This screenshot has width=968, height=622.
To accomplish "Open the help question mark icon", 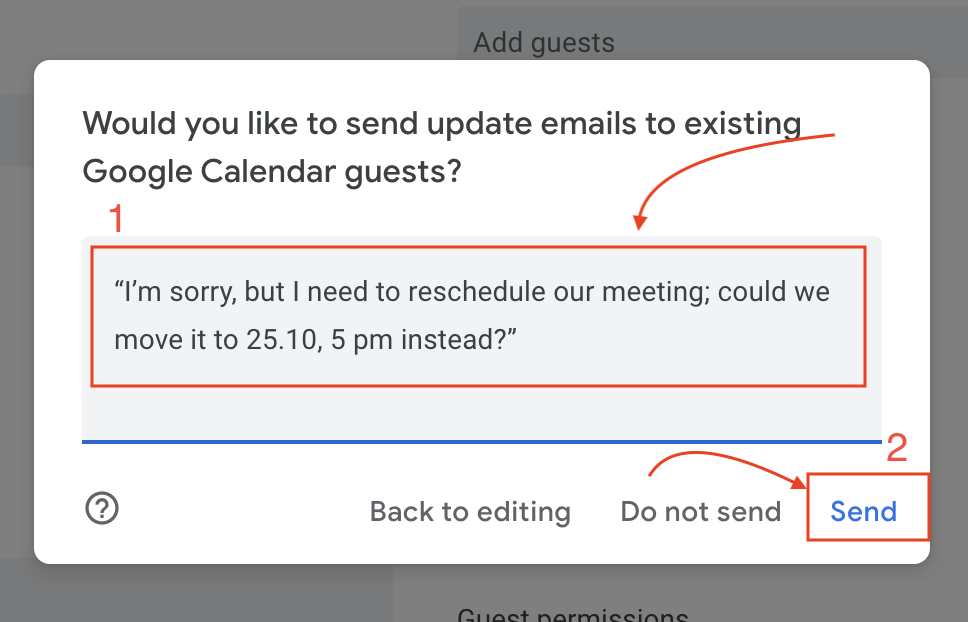I will click(102, 509).
